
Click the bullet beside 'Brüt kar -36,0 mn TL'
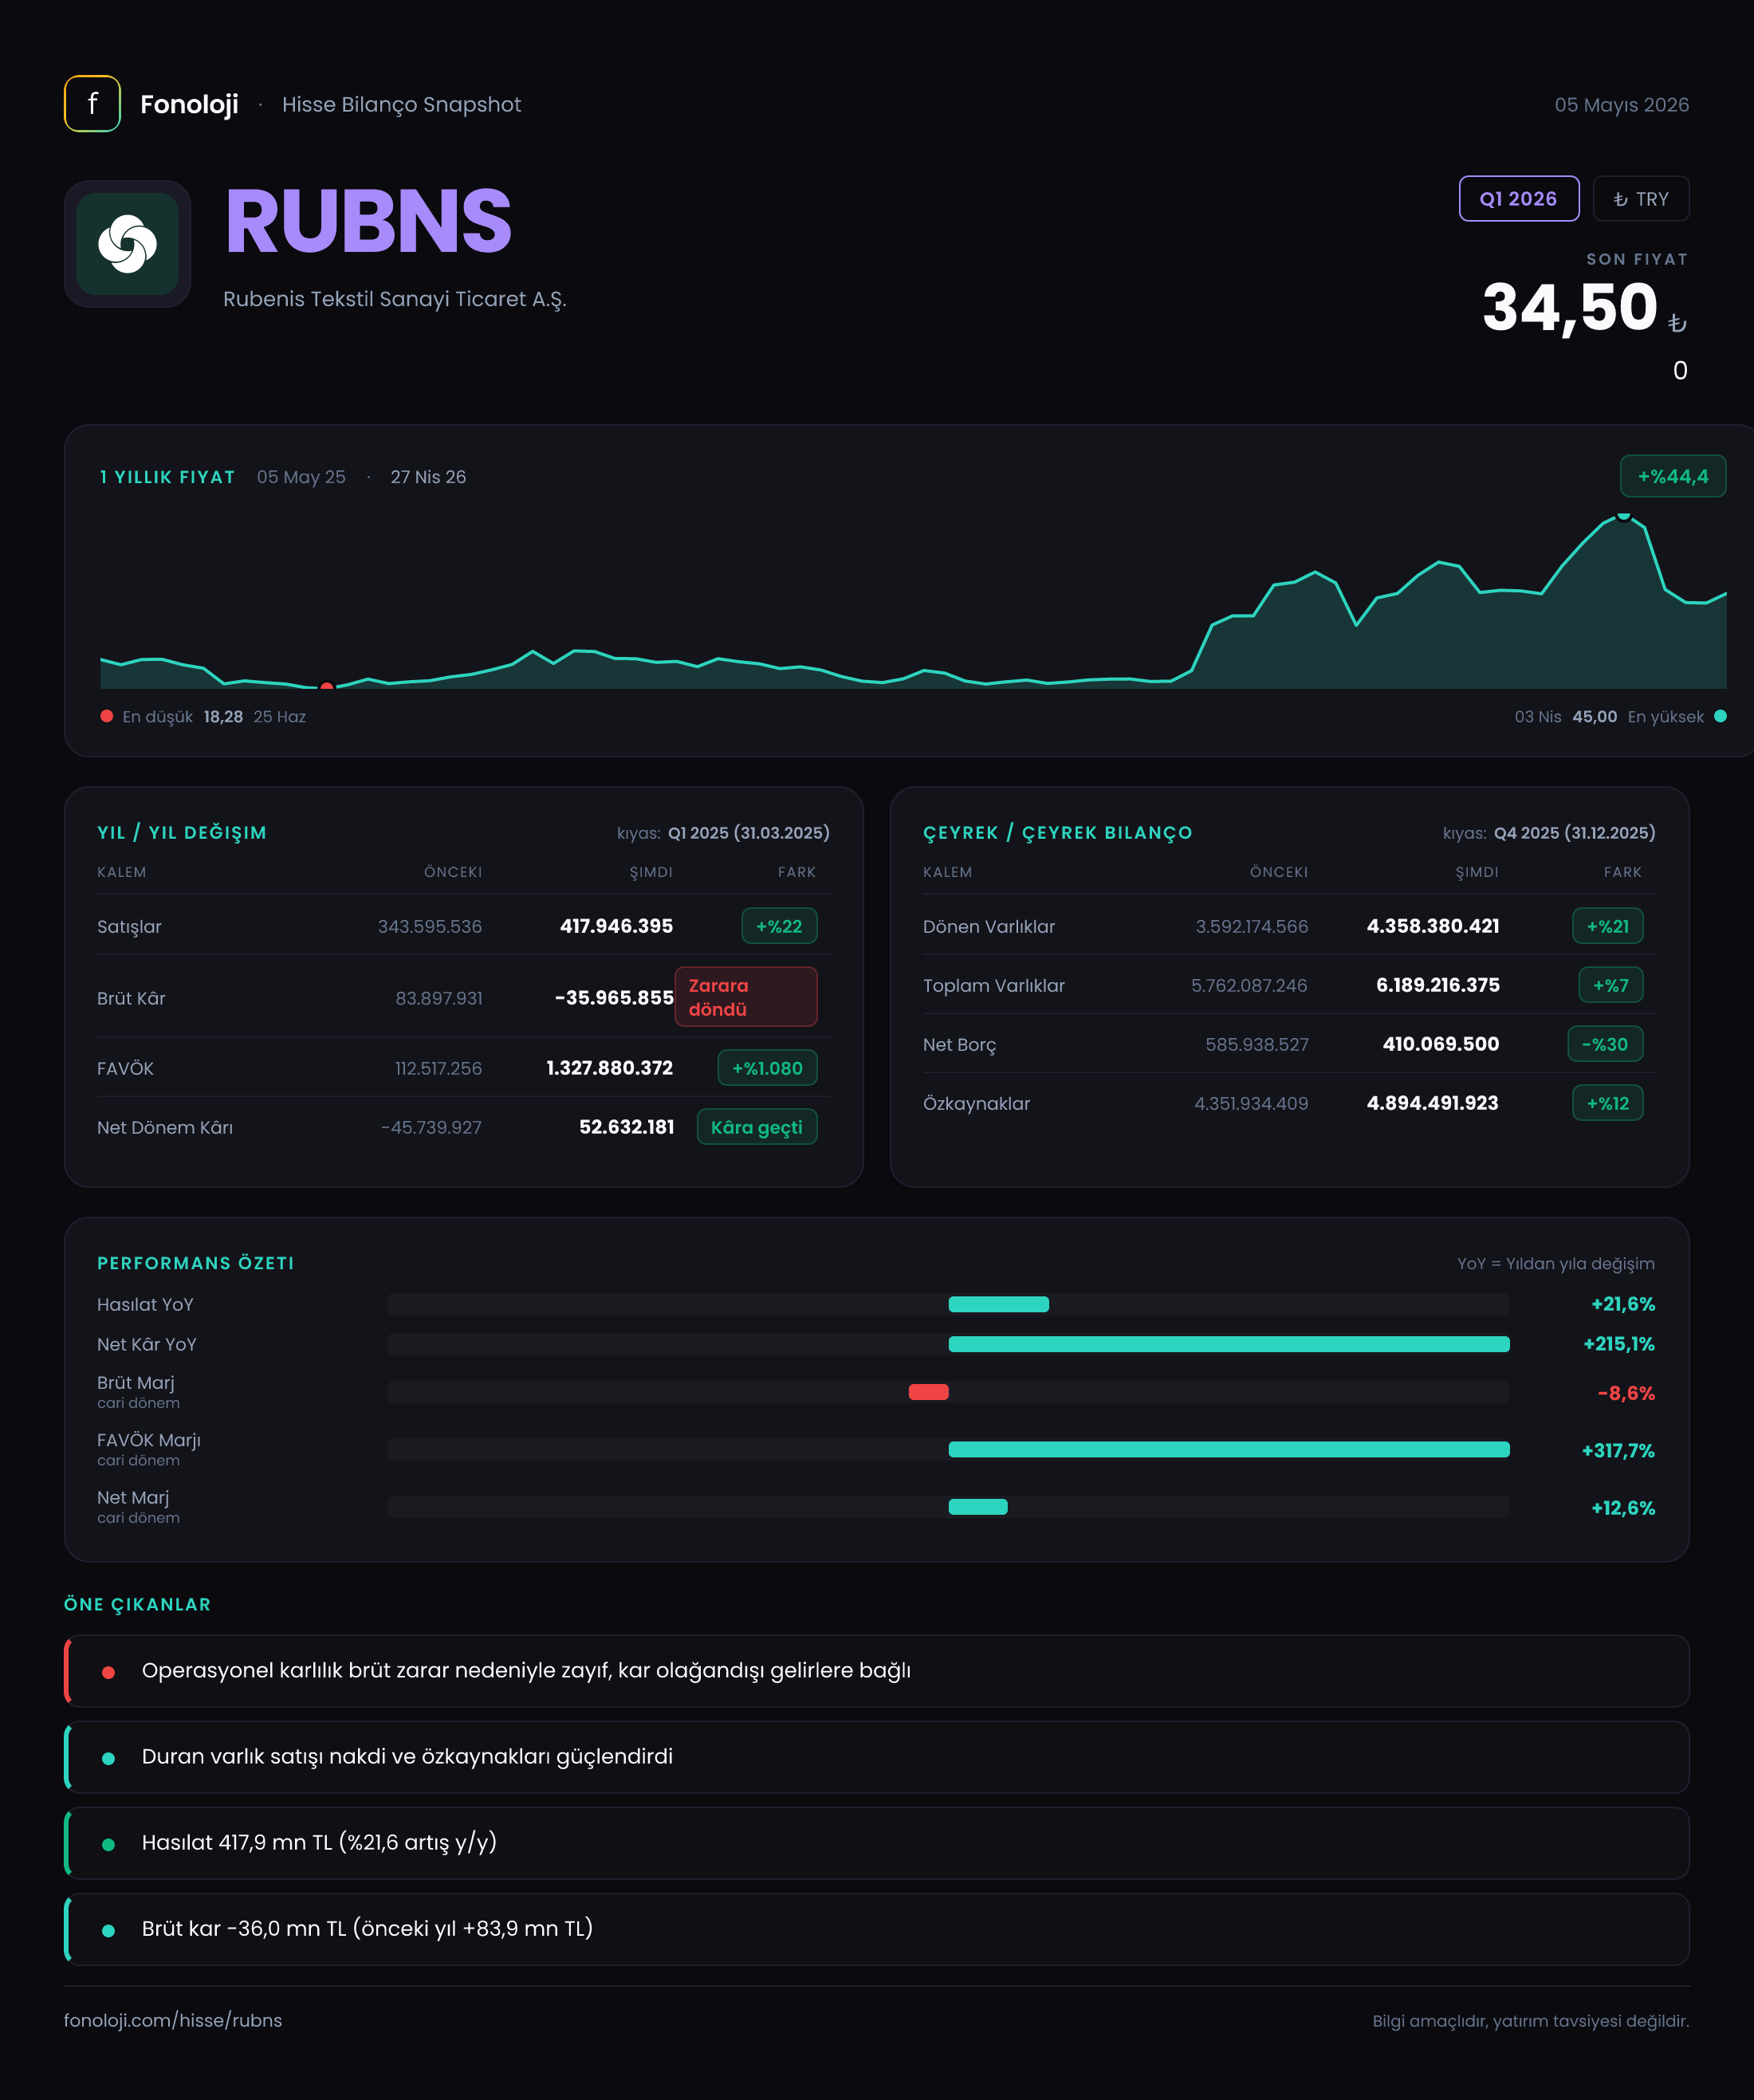tap(108, 1930)
